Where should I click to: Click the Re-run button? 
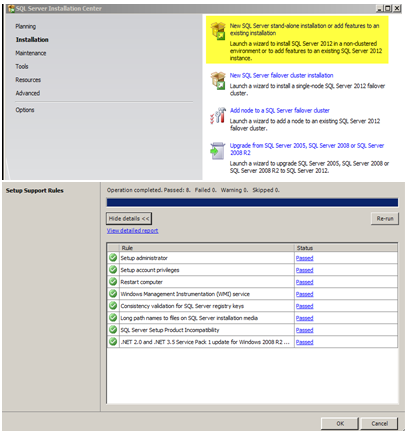coord(385,219)
